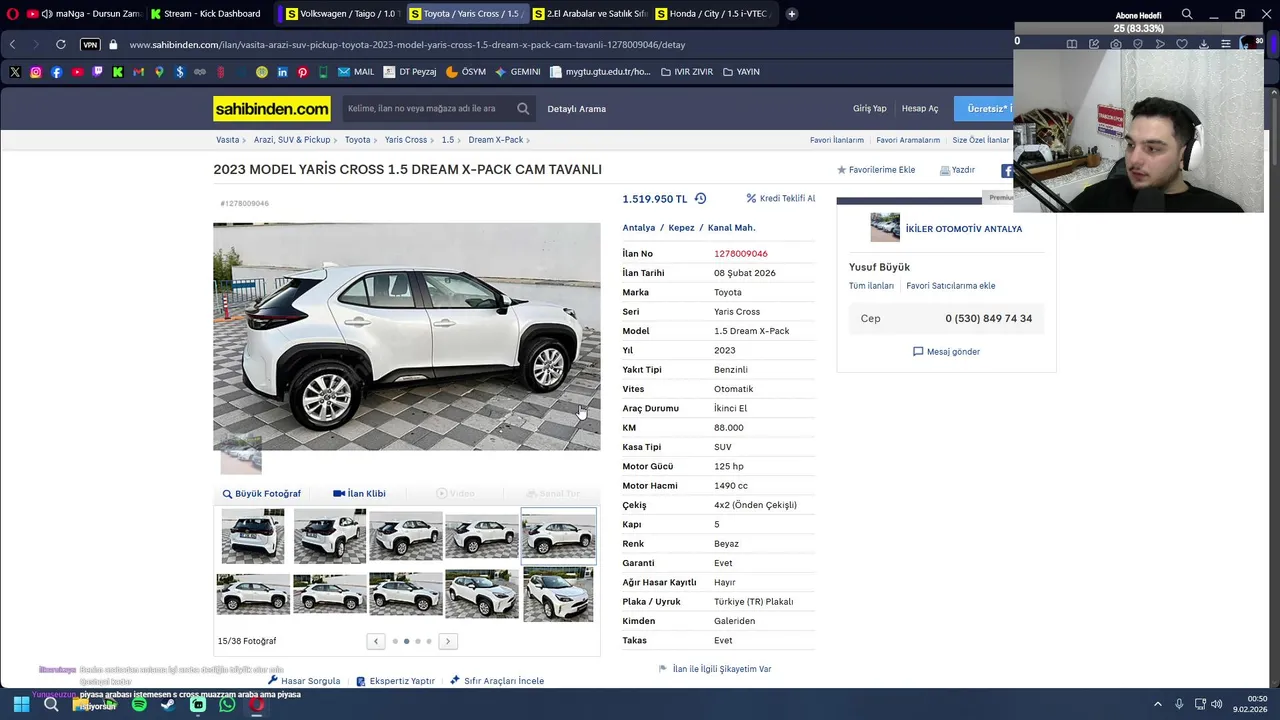
Task: Expand the Yaris Cross breadcrumb chevron
Action: pos(433,140)
